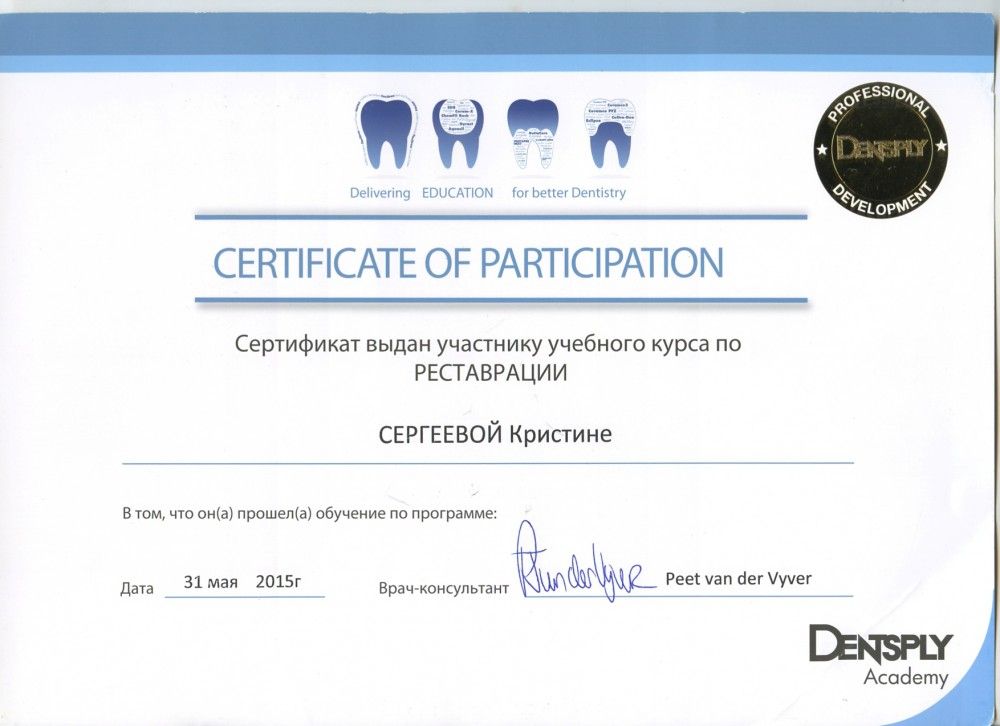This screenshot has width=1000, height=726.
Task: Click the Дата label
Action: pyautogui.click(x=137, y=589)
